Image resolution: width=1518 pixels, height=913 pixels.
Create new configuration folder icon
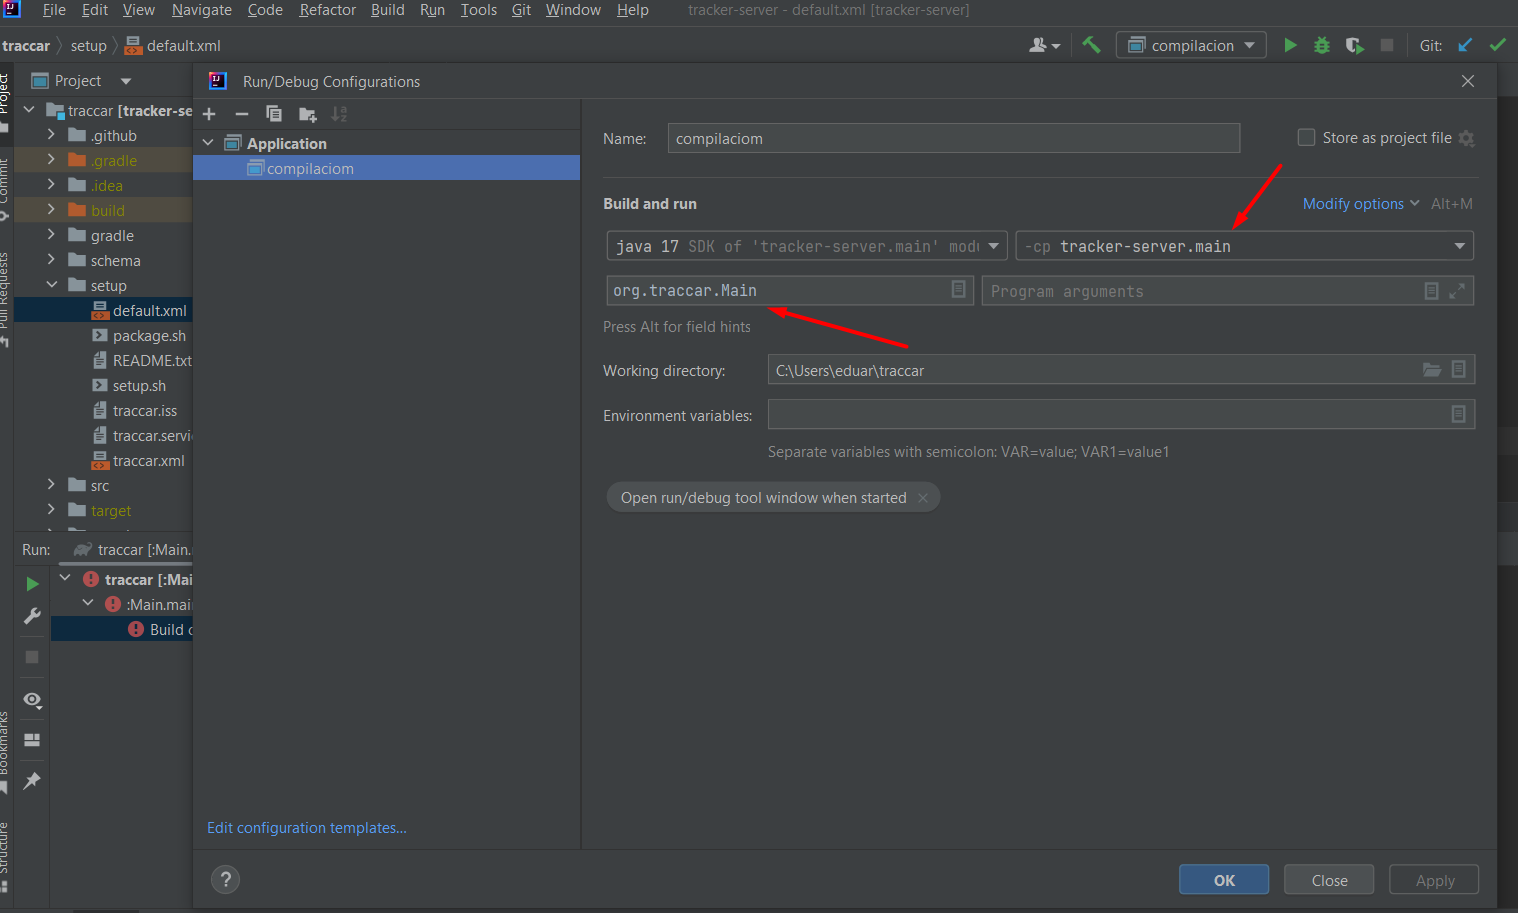(x=307, y=114)
